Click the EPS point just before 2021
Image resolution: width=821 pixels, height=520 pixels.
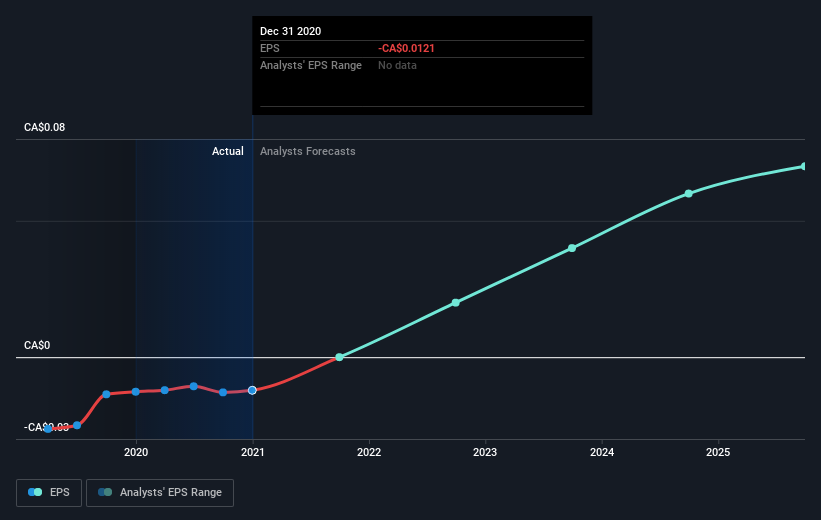pyautogui.click(x=223, y=392)
